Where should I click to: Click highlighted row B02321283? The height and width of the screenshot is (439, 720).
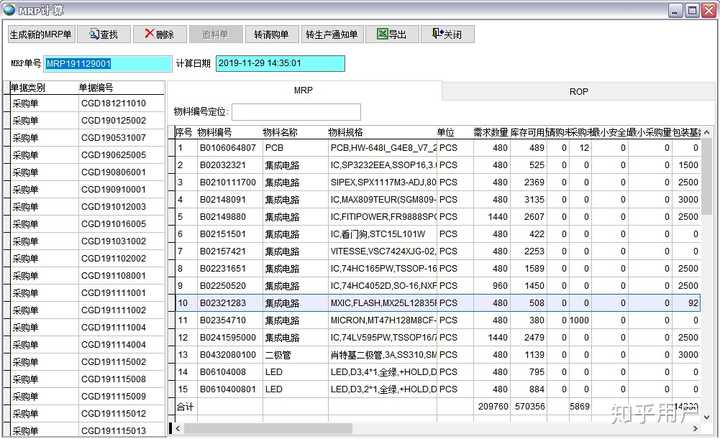[438, 303]
